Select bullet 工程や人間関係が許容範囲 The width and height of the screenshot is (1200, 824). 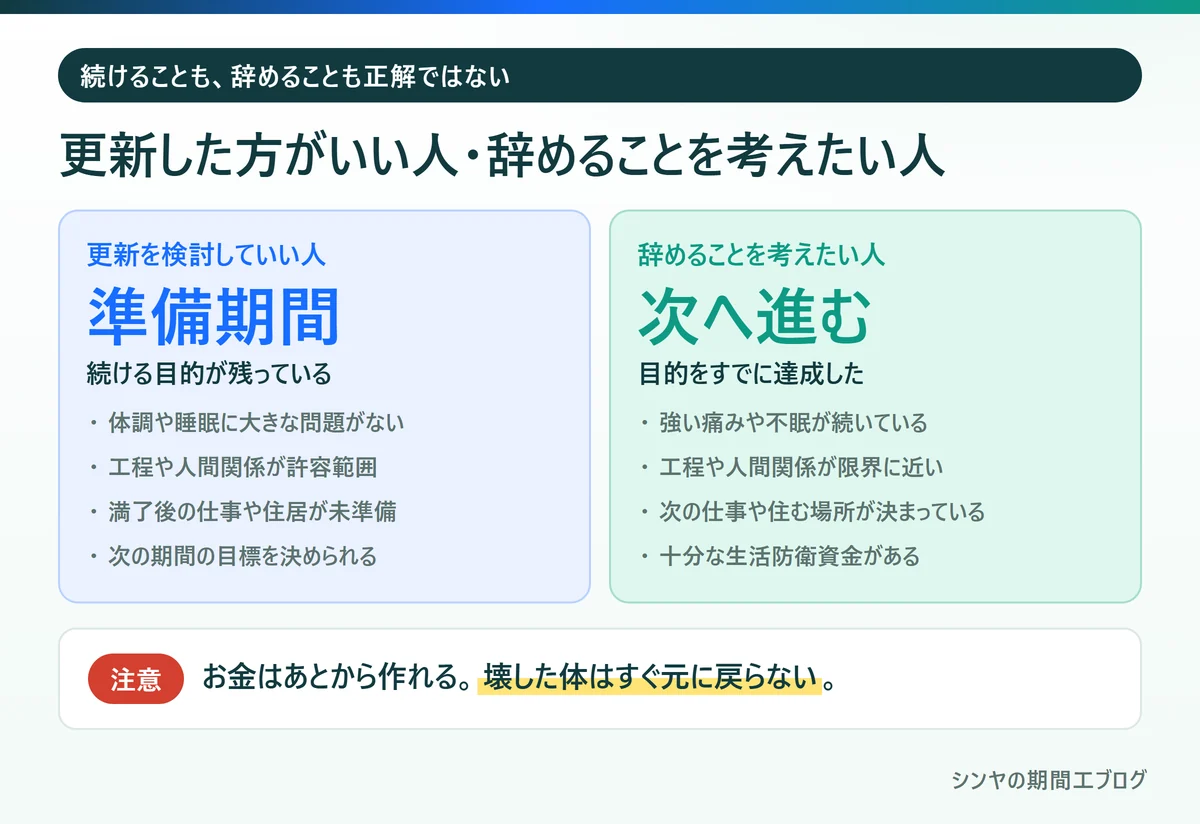[242, 467]
